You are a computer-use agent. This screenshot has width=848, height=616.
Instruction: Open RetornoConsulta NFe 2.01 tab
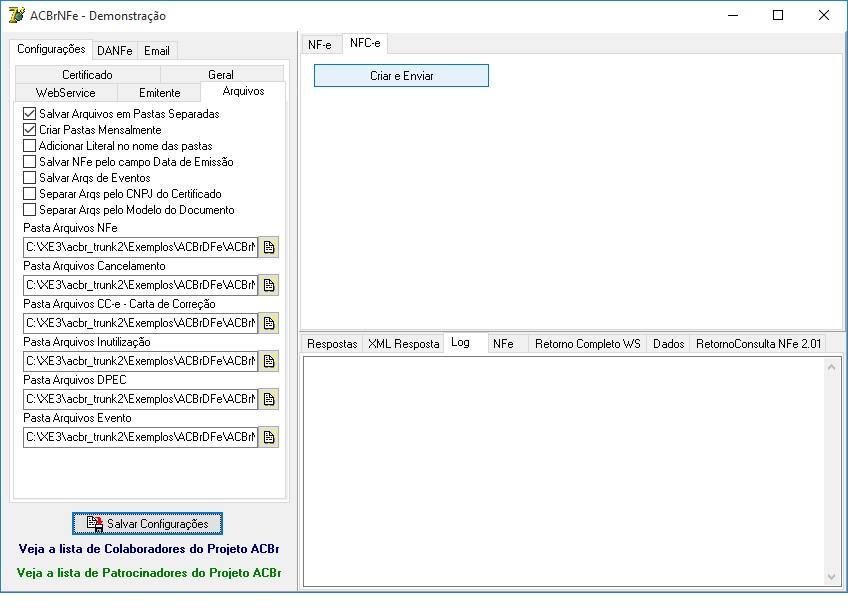pos(758,344)
